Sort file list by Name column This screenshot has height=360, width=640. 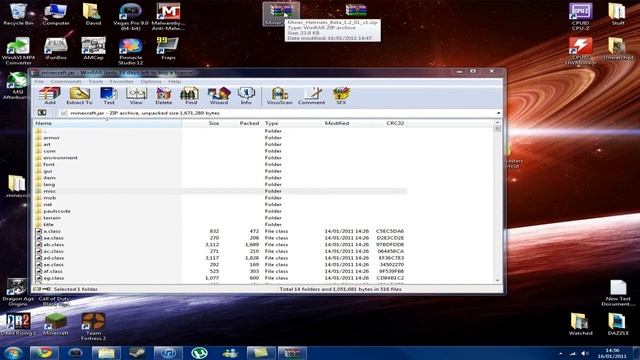107,123
